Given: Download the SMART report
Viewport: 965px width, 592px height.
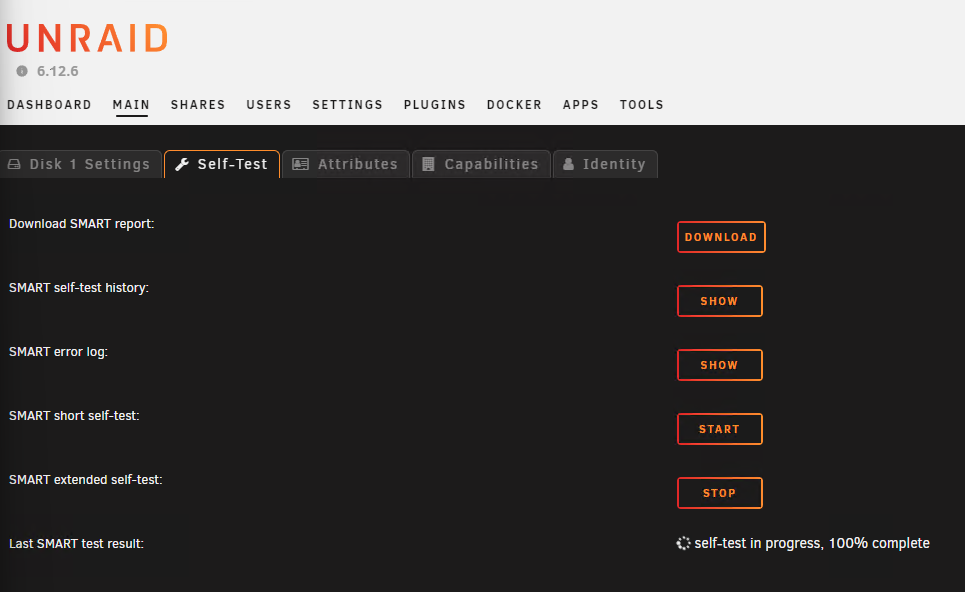Looking at the screenshot, I should [x=721, y=237].
